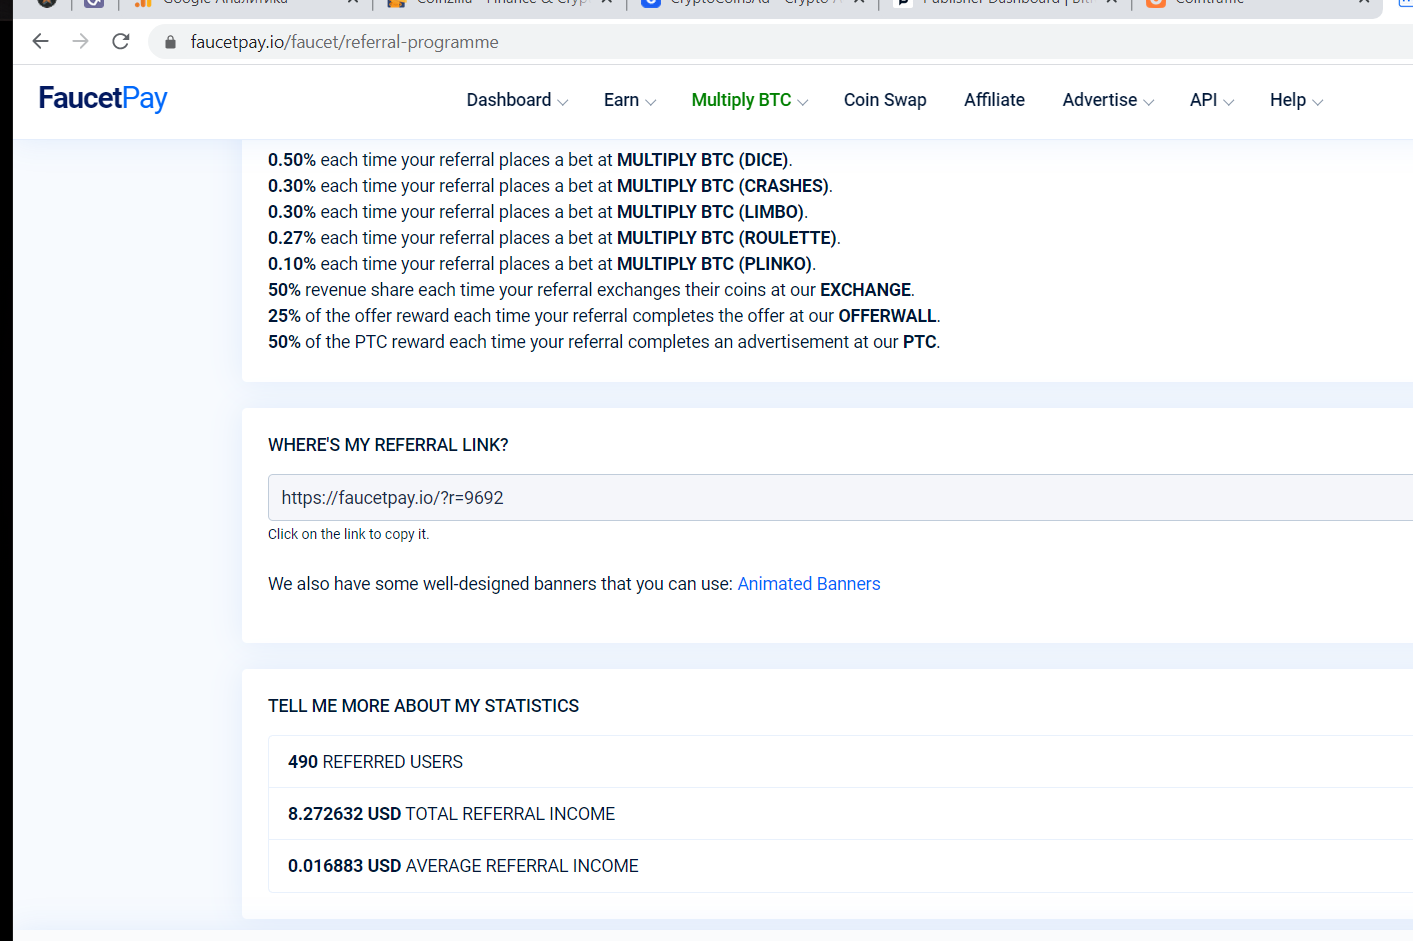Focus the faucetpay.io address bar URL
The image size is (1413, 941).
click(344, 42)
